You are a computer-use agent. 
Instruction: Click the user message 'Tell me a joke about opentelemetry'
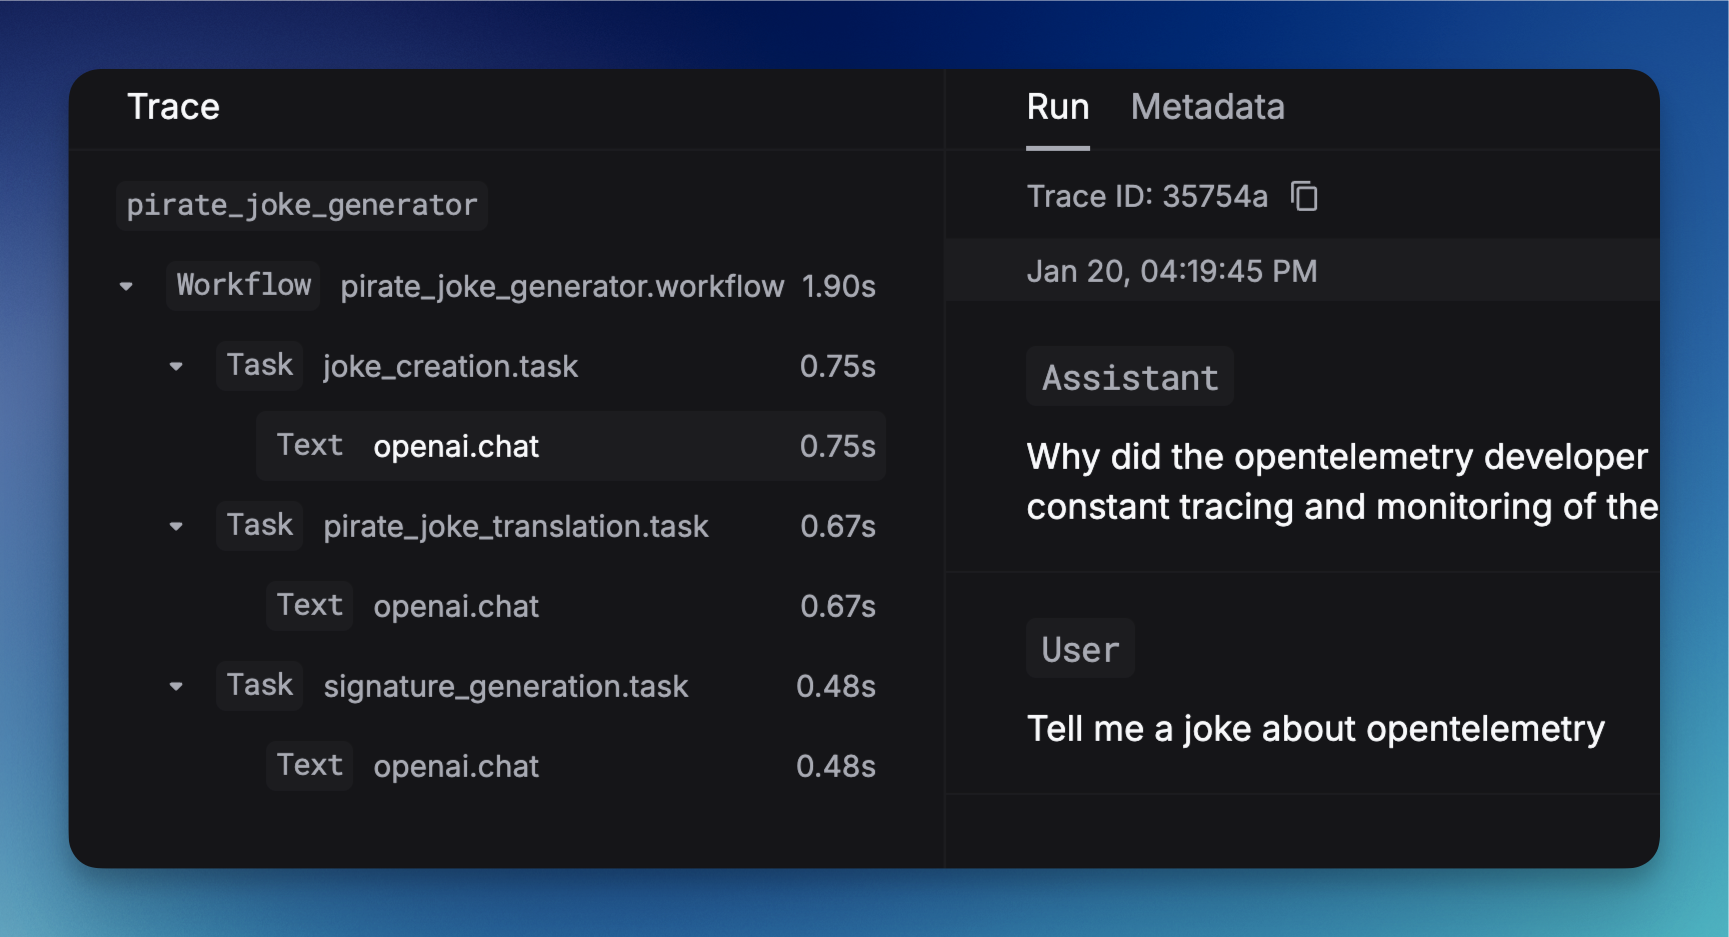[x=1315, y=729]
